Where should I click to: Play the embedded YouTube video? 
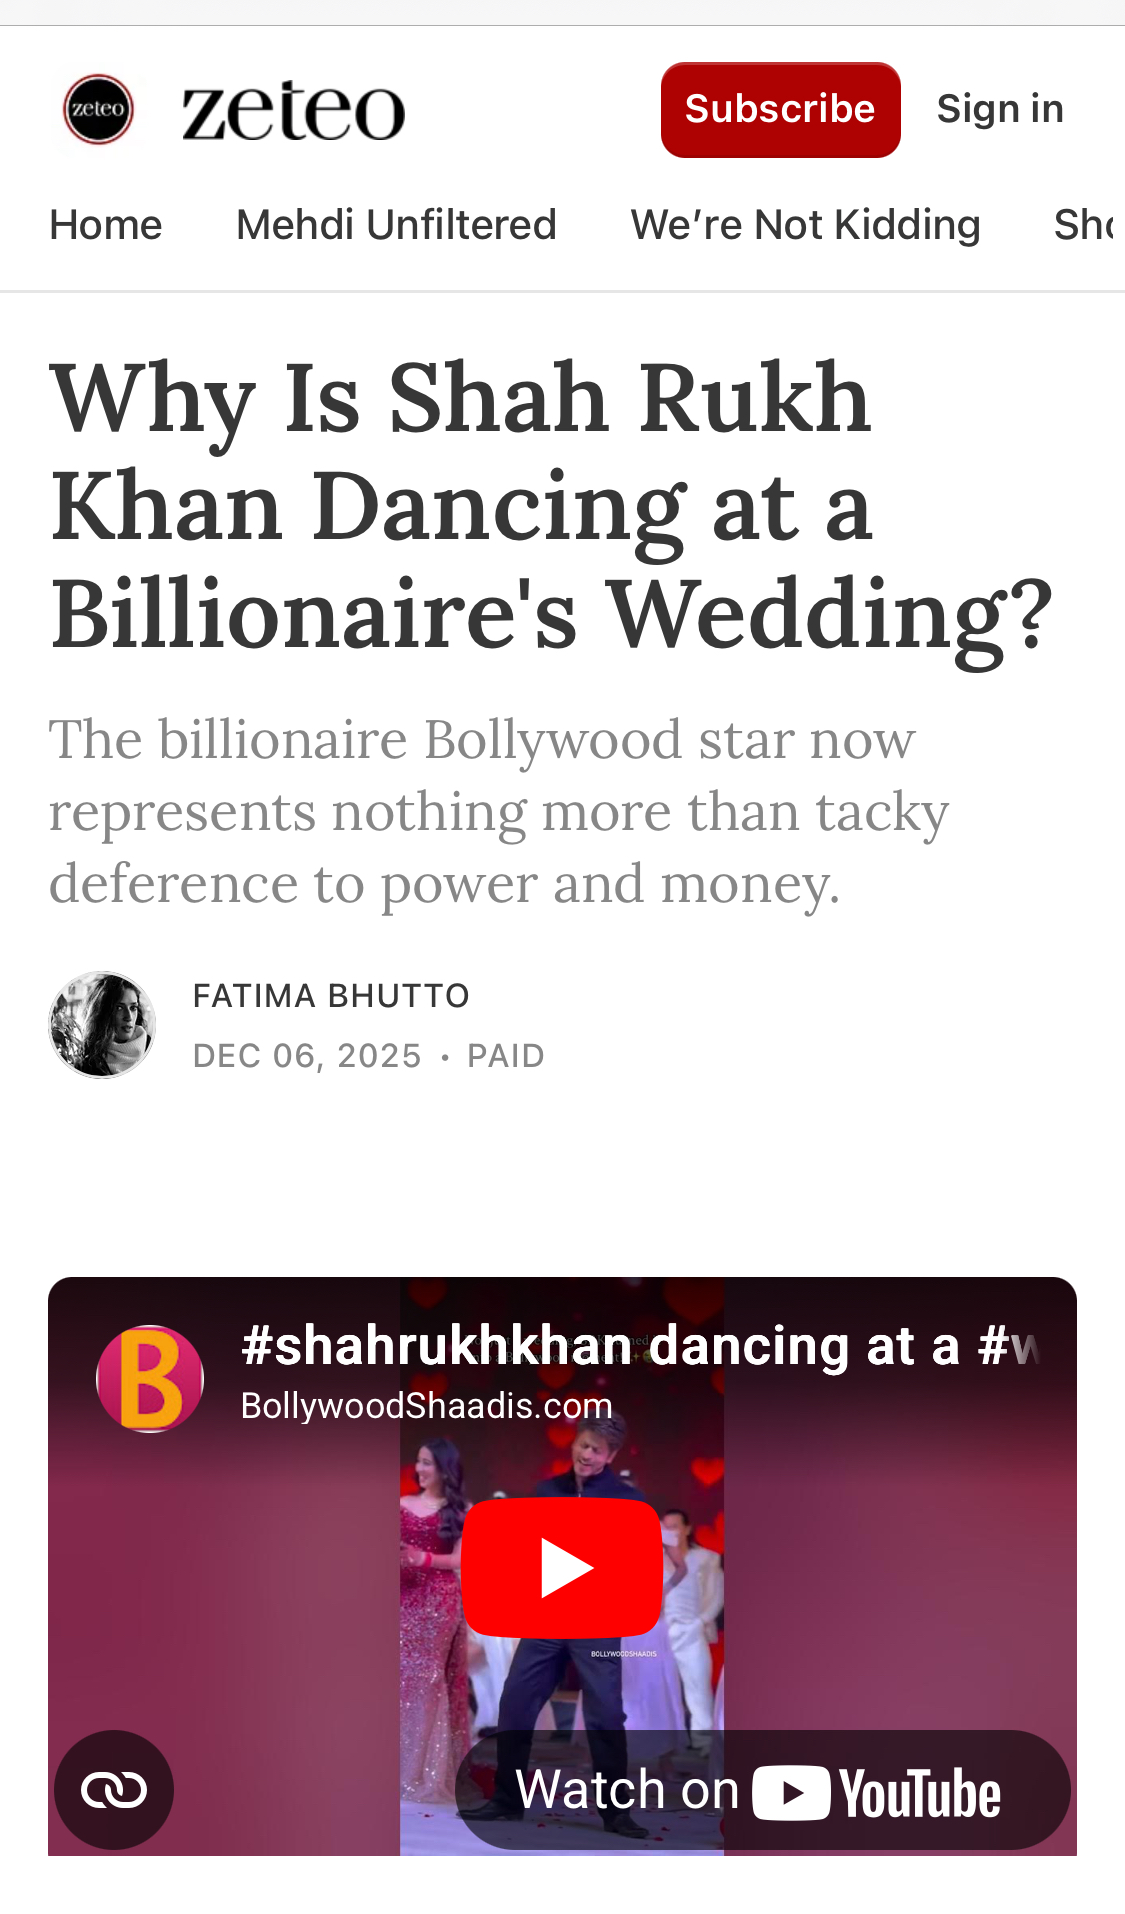562,1567
